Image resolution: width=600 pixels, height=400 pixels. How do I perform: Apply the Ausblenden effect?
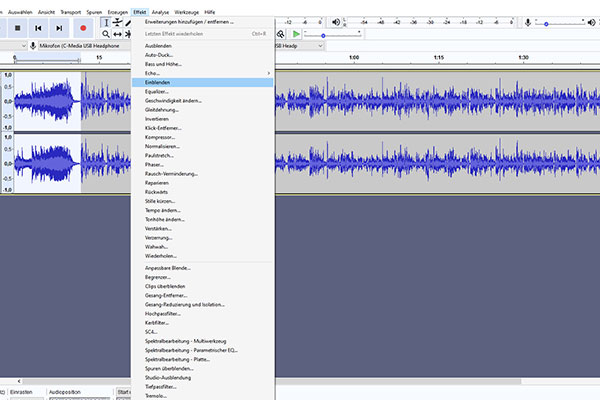pos(202,46)
